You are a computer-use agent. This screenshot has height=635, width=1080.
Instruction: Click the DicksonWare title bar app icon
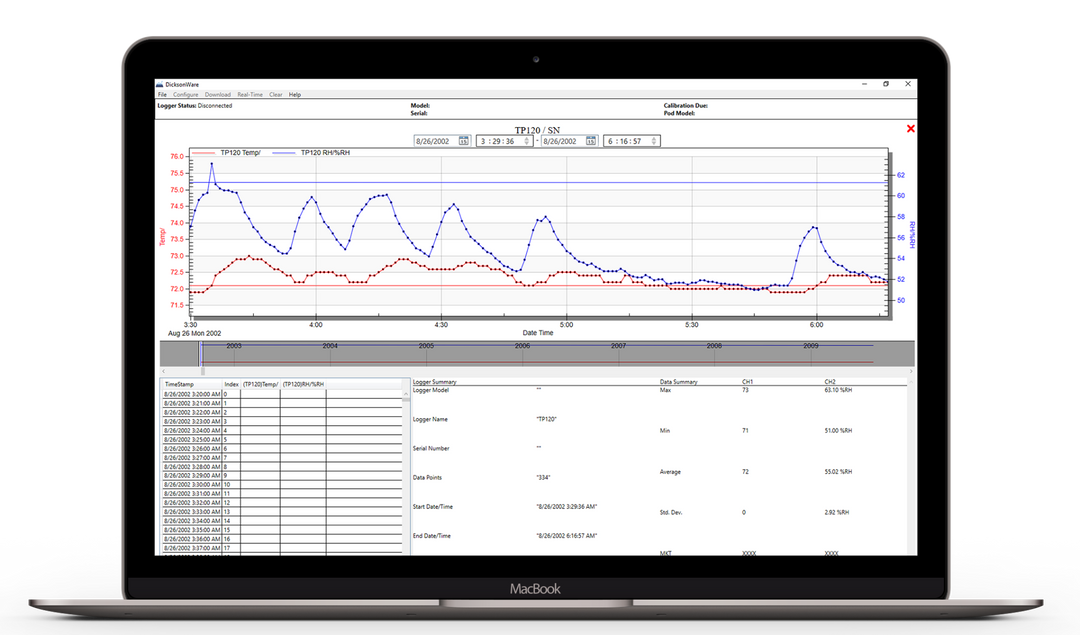pos(160,85)
